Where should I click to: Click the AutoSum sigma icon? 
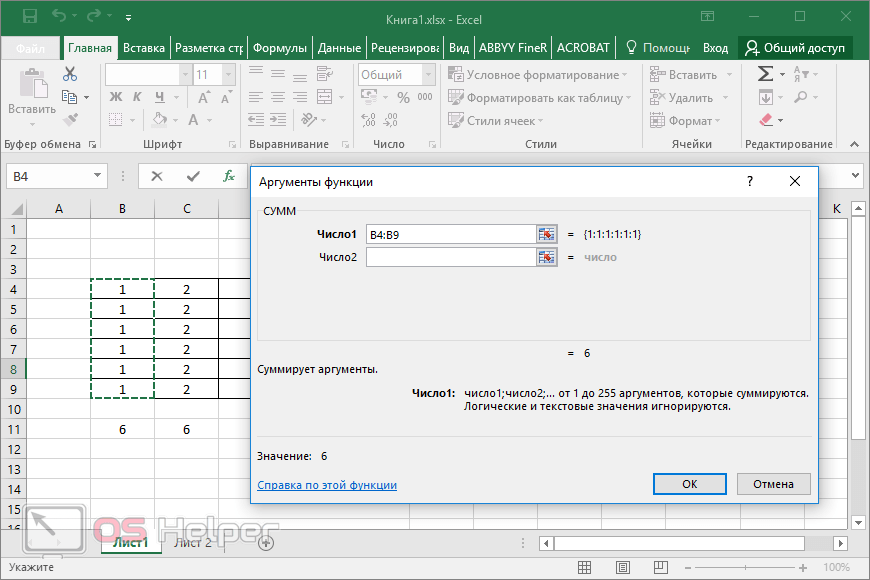[765, 74]
